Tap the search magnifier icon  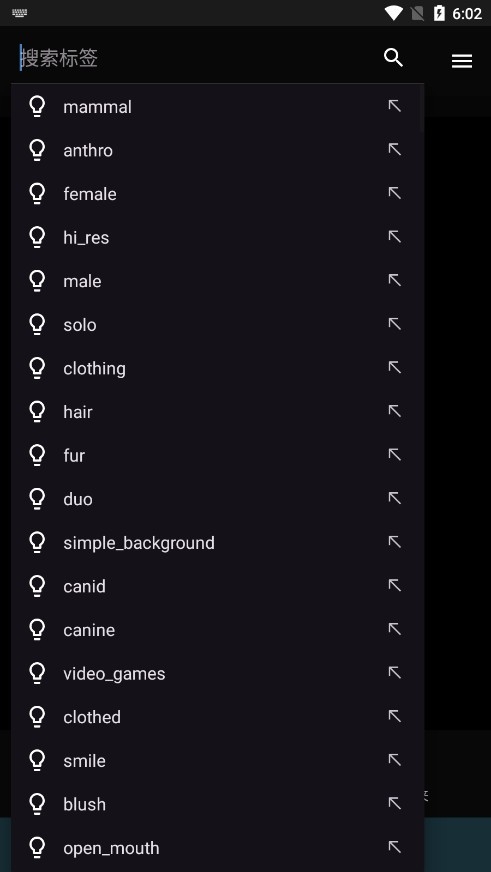(393, 58)
